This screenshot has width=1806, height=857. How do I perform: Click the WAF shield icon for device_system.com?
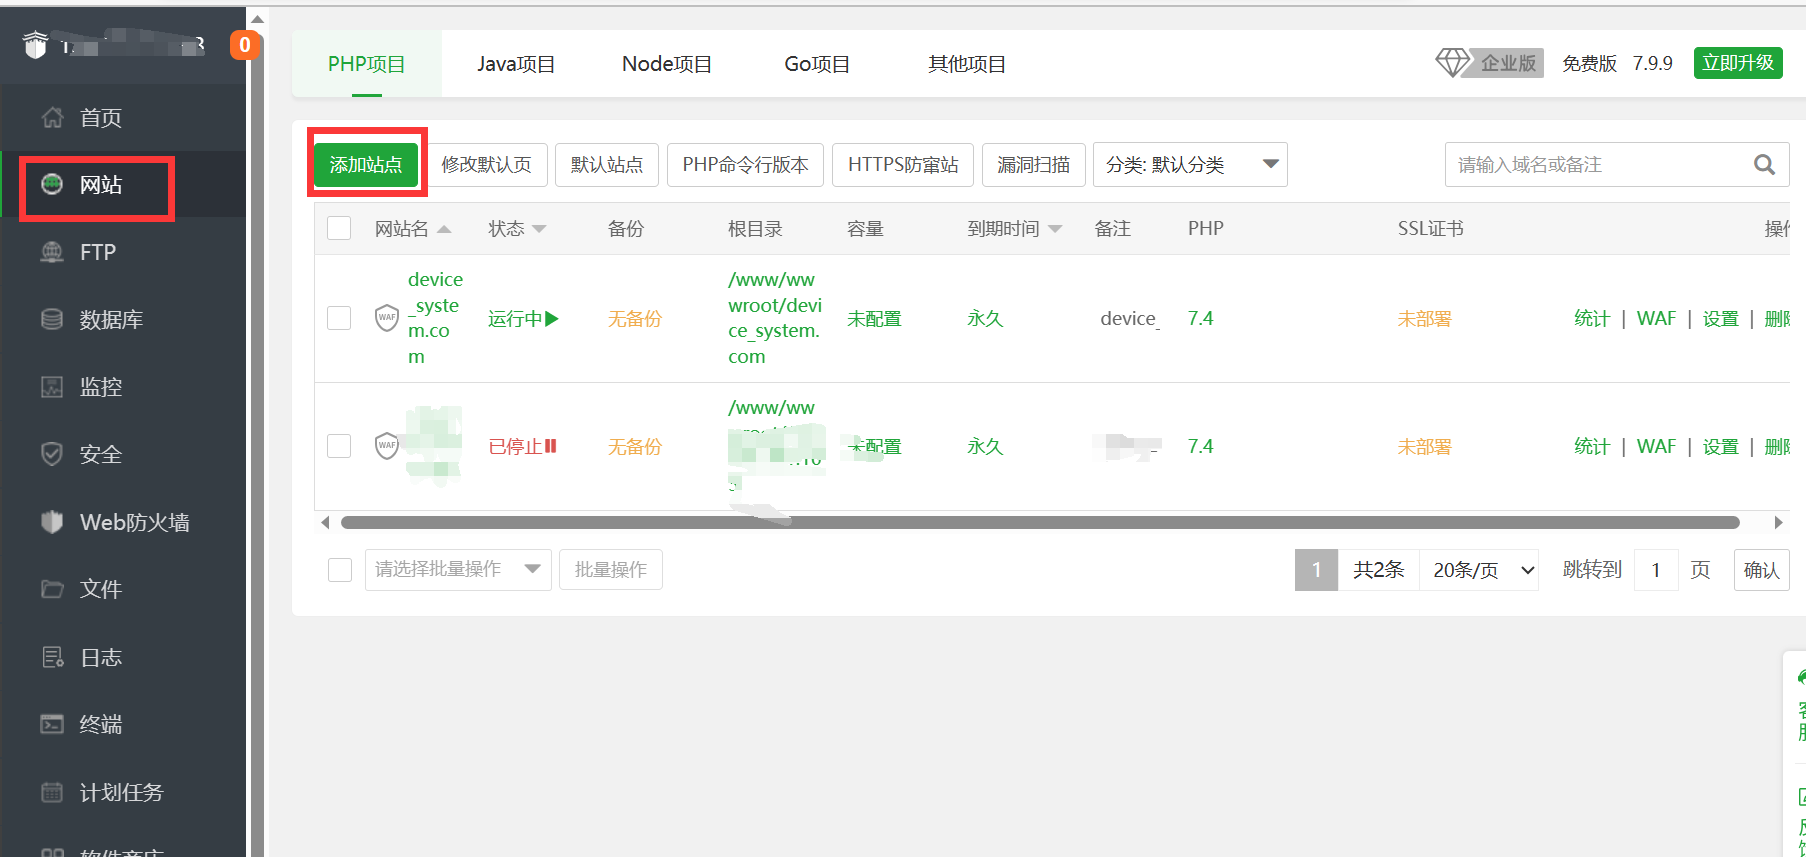(x=387, y=318)
